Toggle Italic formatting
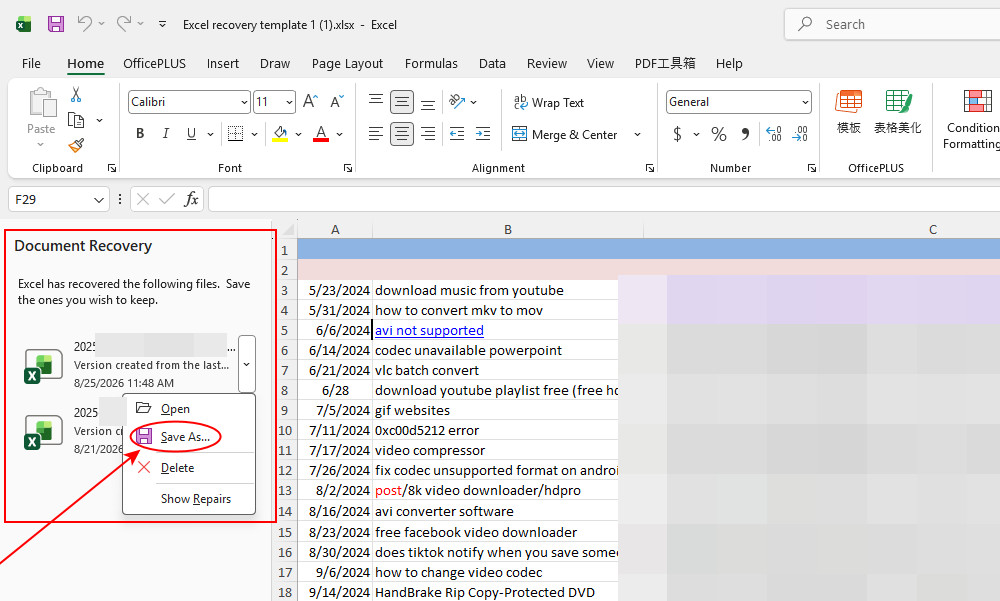 click(x=166, y=133)
